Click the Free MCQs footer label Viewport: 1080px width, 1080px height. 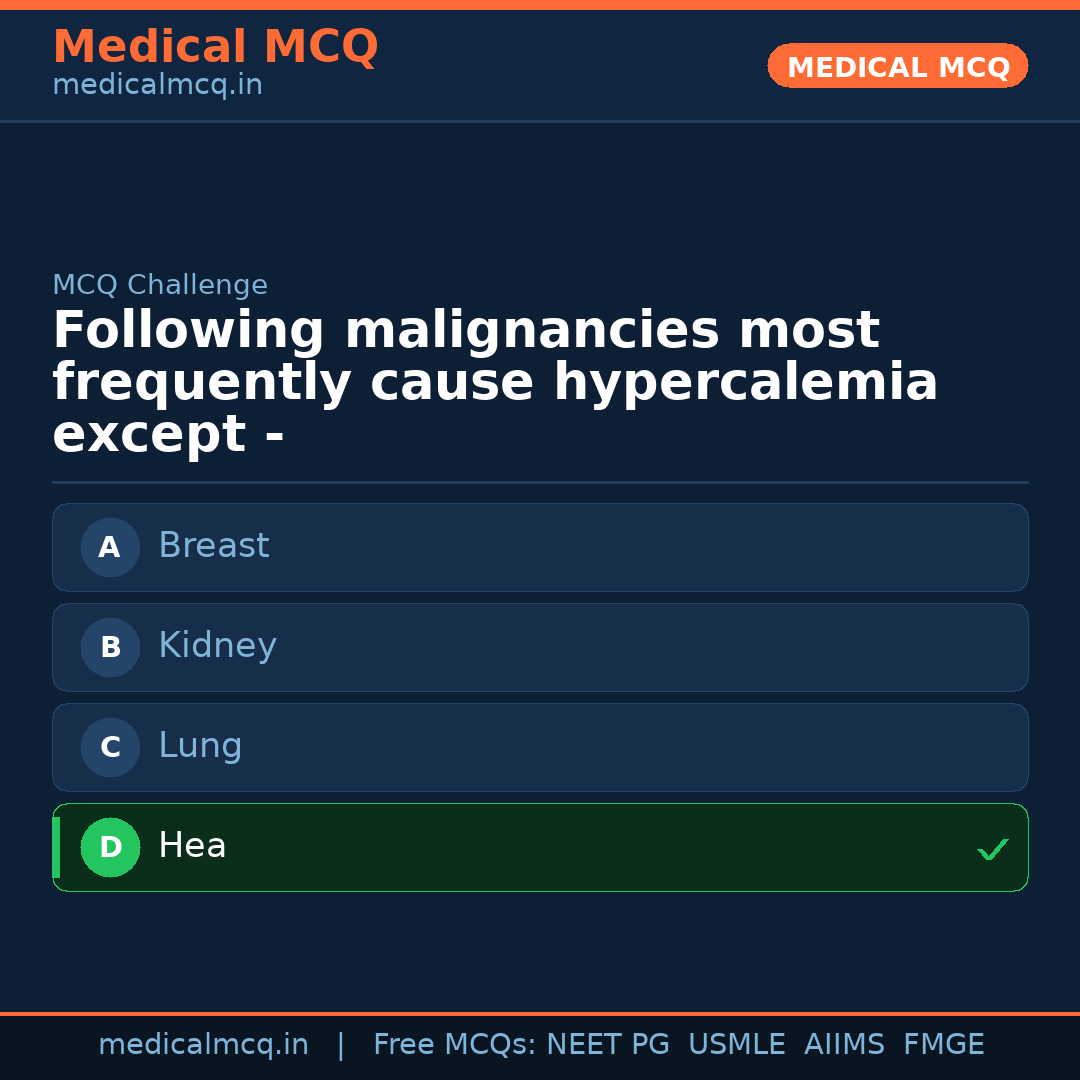point(455,1045)
